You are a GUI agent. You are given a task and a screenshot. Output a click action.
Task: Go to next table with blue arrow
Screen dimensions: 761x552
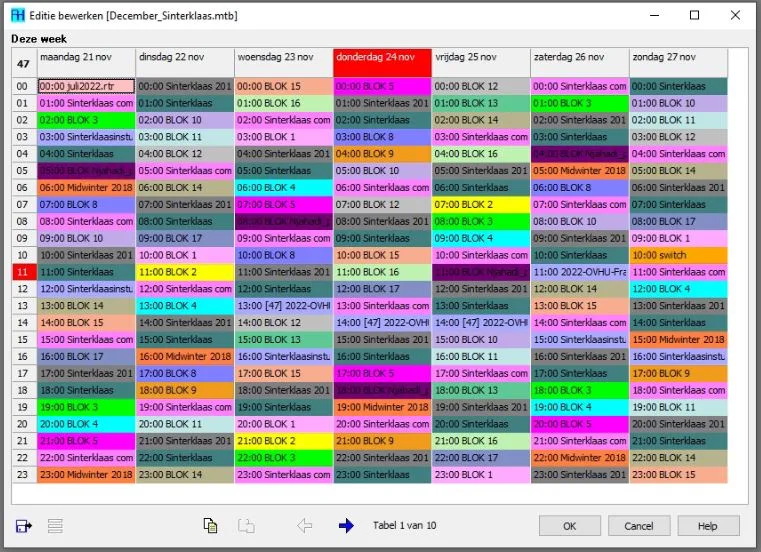[346, 525]
